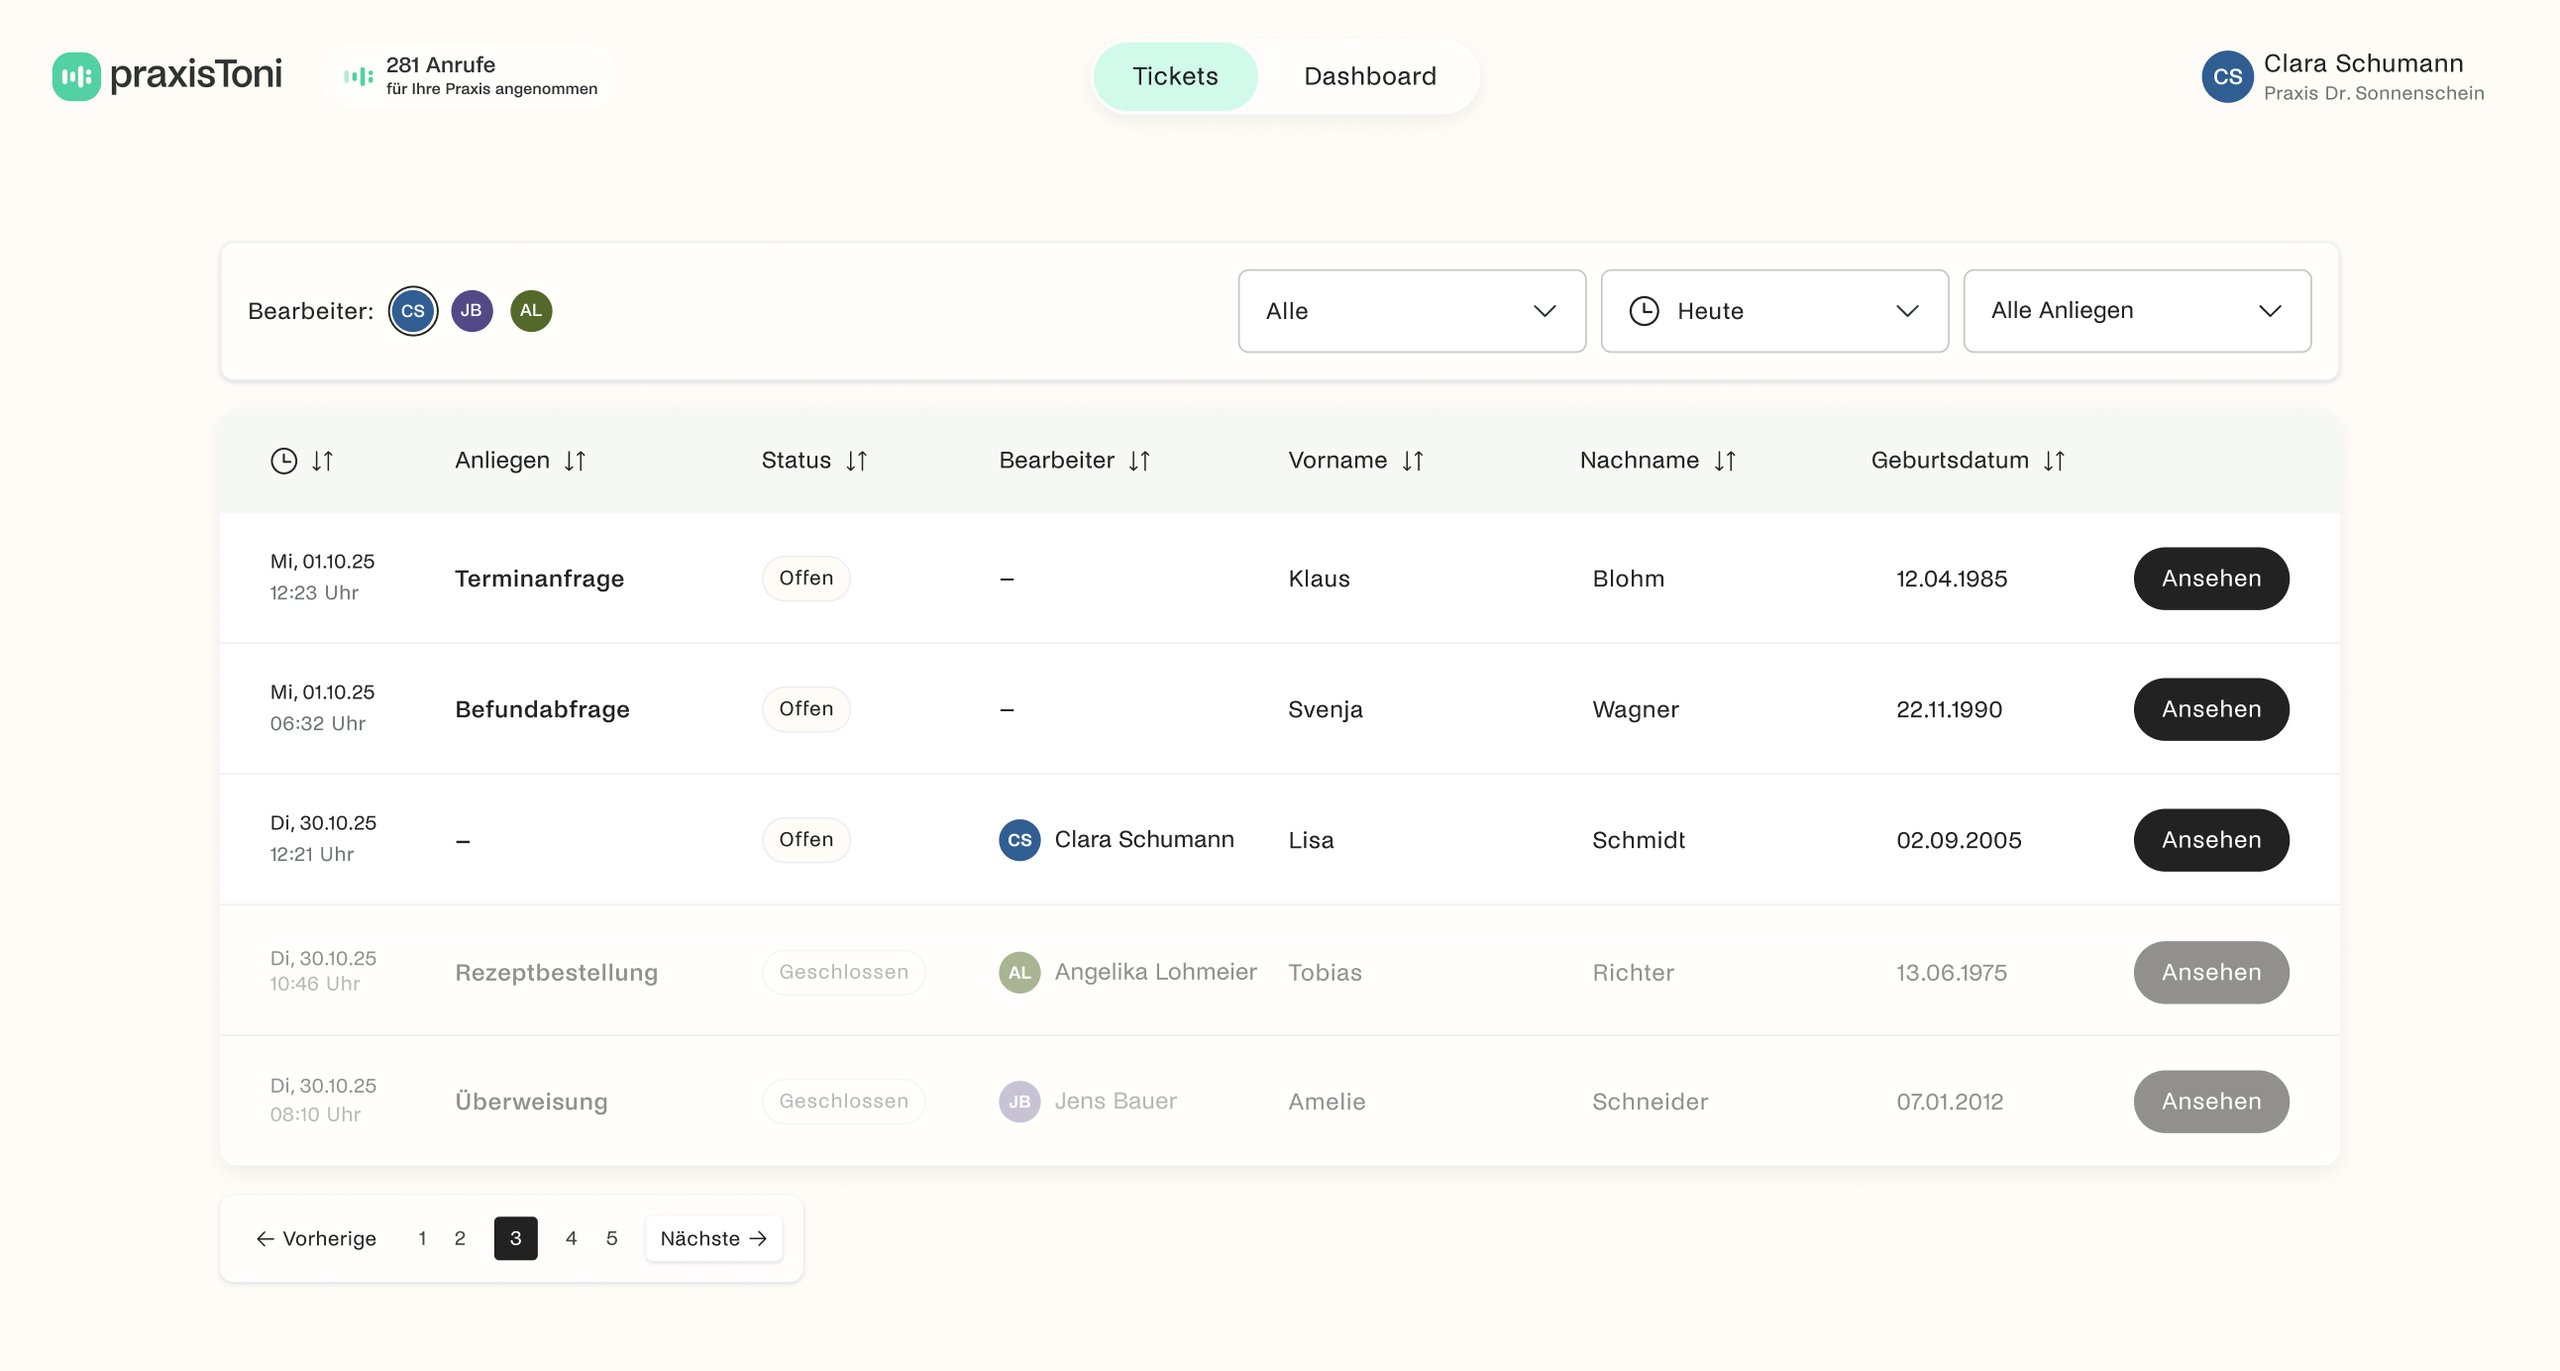The image size is (2560, 1371).
Task: Toggle JB Bearbeiter filter avatar
Action: (x=472, y=311)
